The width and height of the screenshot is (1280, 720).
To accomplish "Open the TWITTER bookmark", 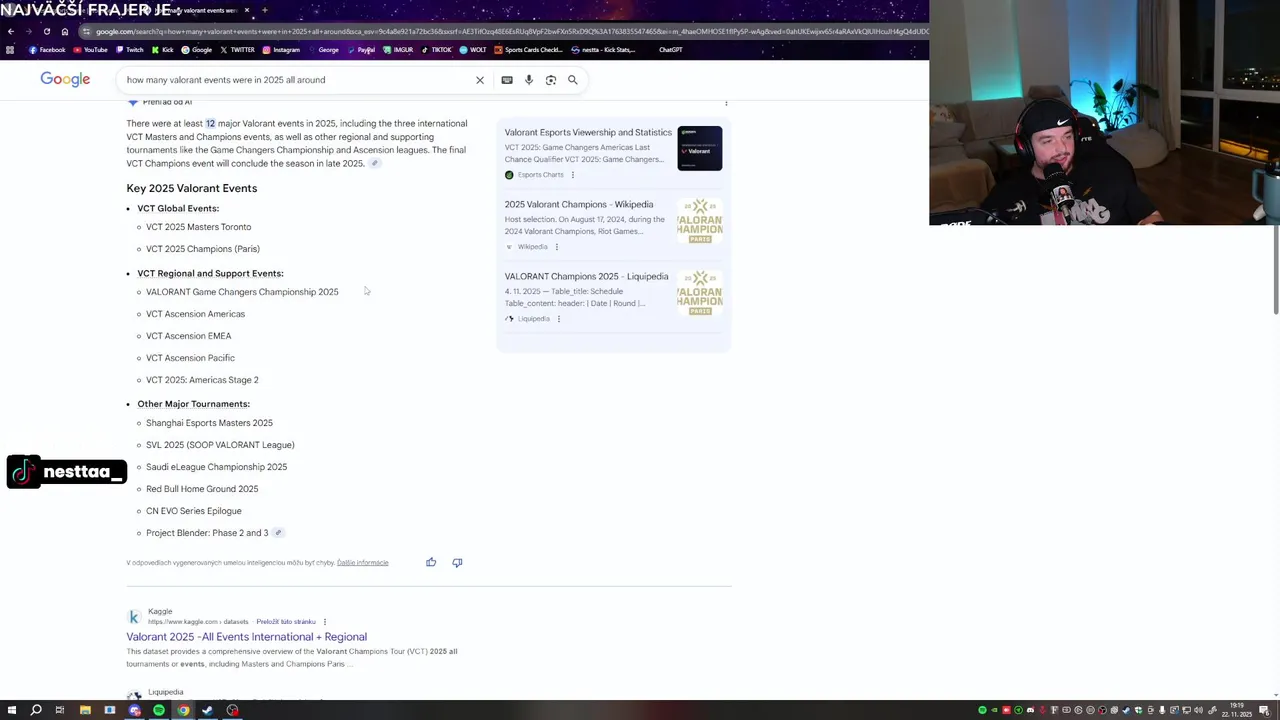I will [x=237, y=50].
